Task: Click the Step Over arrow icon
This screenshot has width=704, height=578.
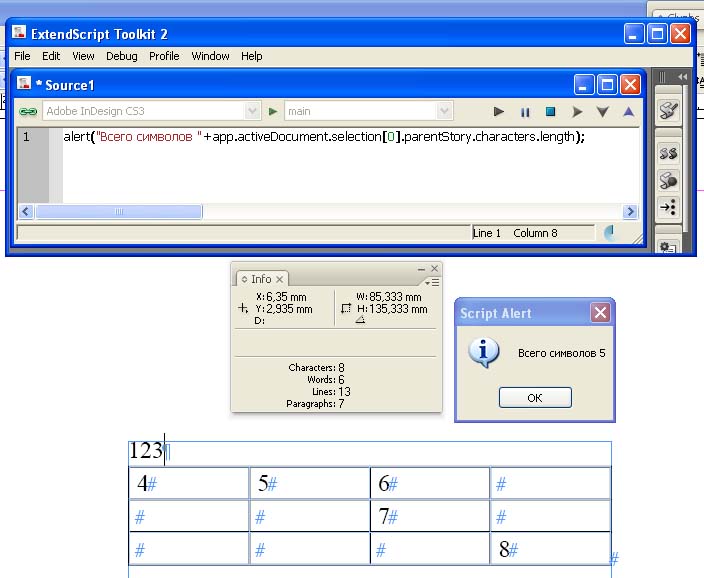Action: 577,112
